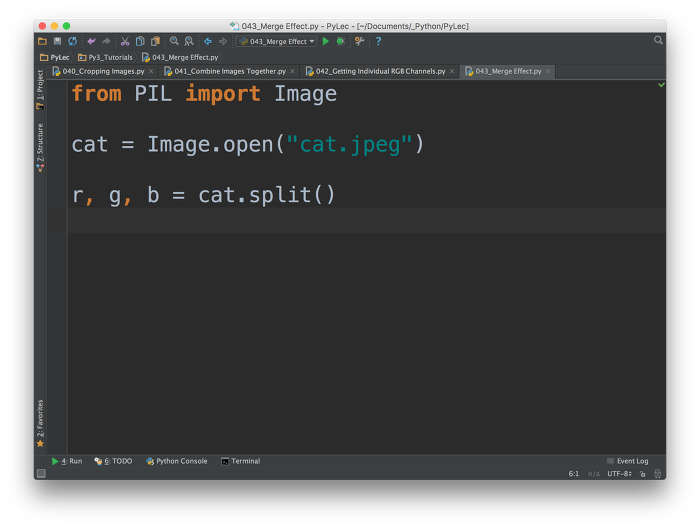
Task: Close the 042_Getting Individual RGB Channels.py tab
Action: [452, 71]
